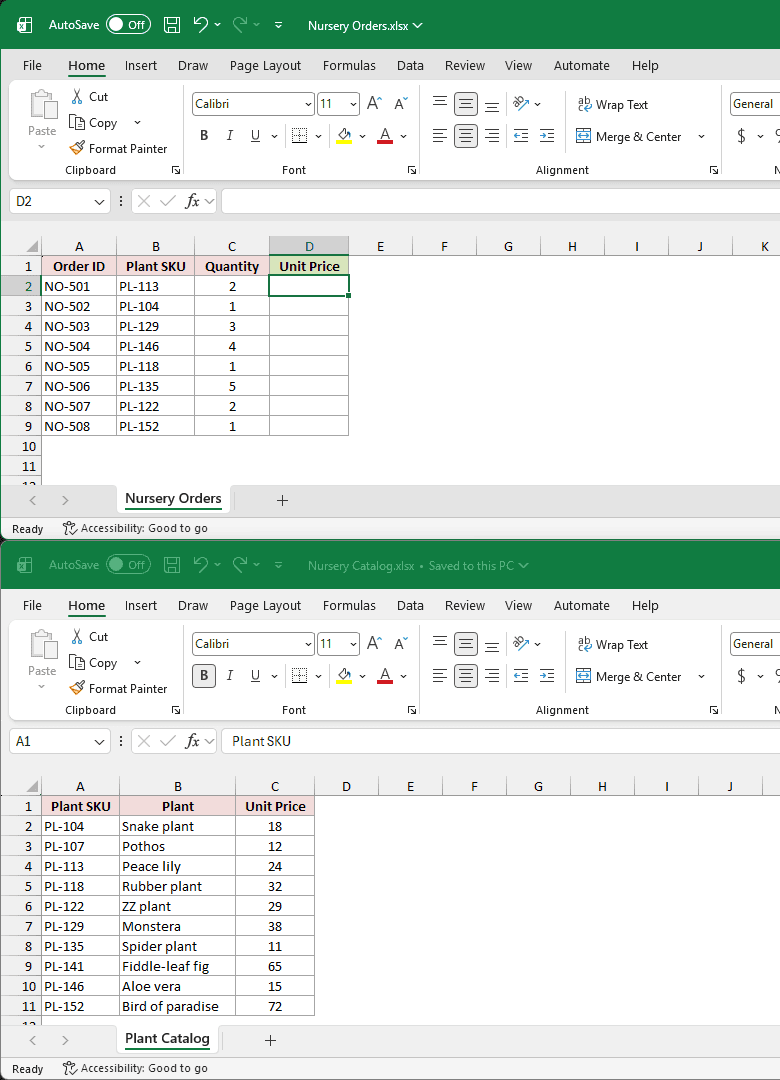Click Insert Function fx in Nursery Catalog window

point(192,741)
